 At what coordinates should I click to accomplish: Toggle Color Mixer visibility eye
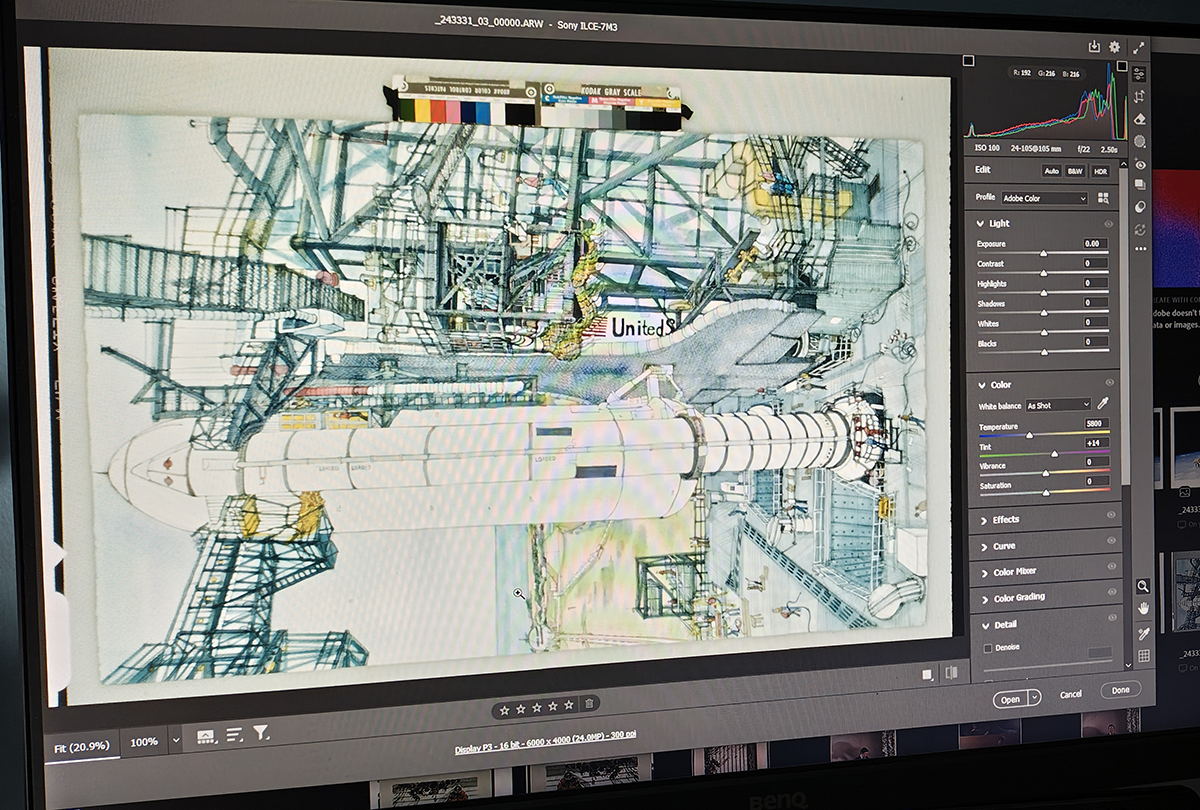coord(1113,567)
